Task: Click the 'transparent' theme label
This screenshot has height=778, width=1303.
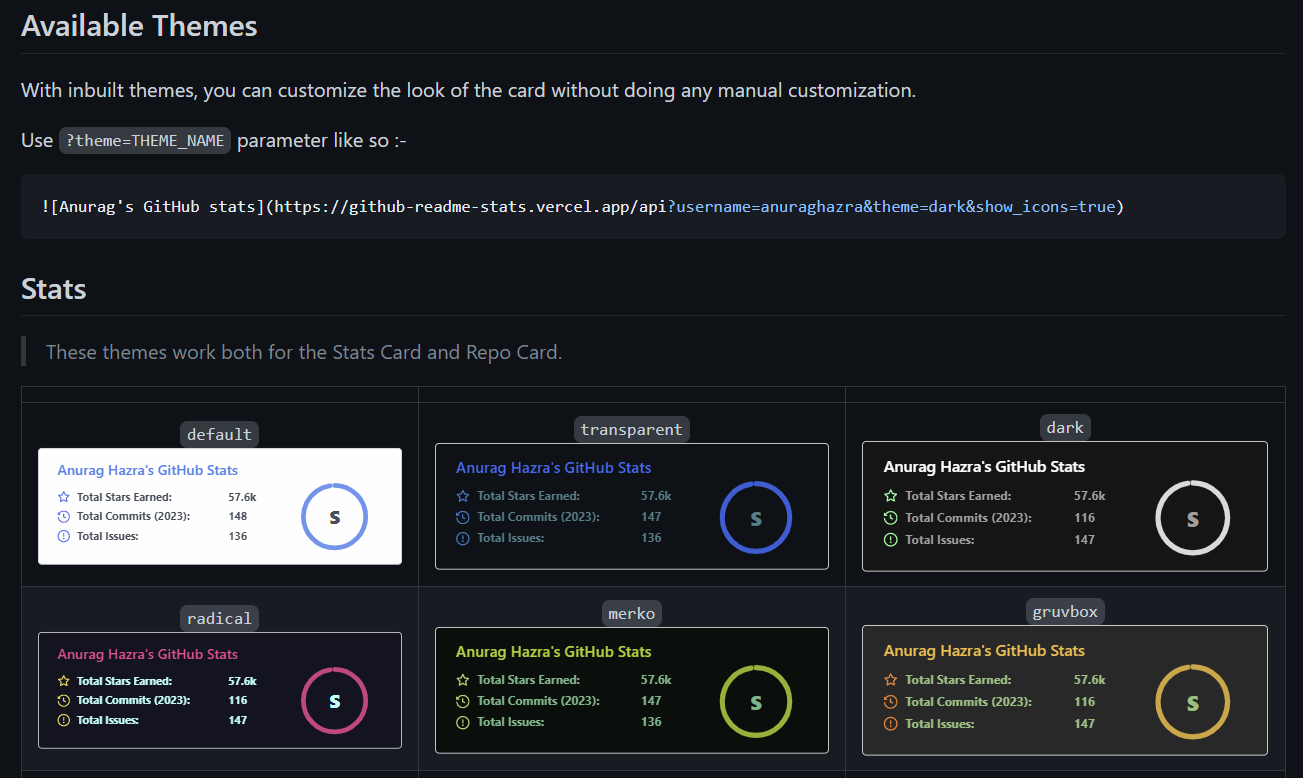Action: 632,430
